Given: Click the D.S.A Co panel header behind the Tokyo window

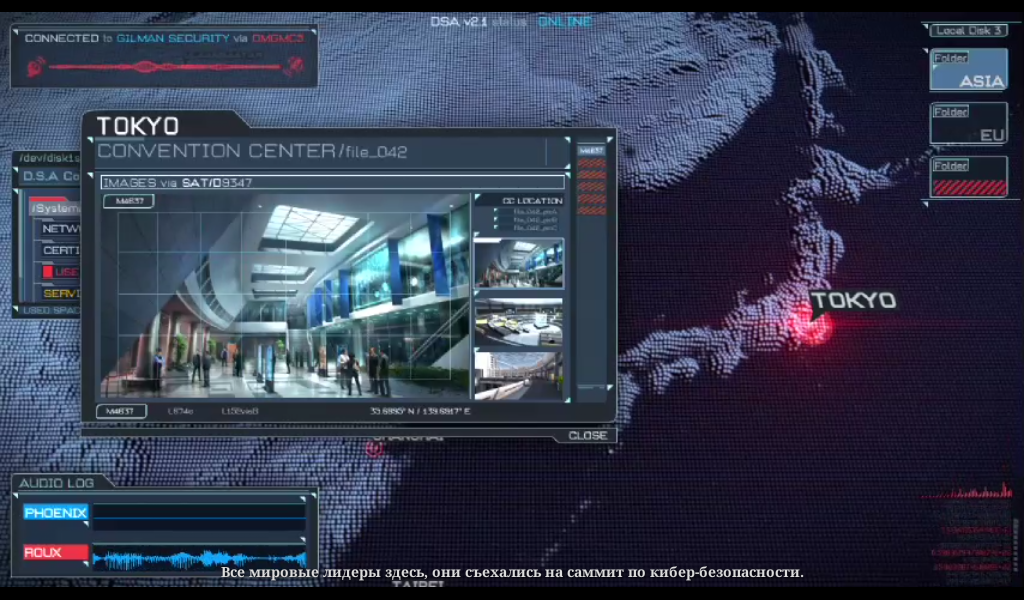Looking at the screenshot, I should (x=51, y=176).
